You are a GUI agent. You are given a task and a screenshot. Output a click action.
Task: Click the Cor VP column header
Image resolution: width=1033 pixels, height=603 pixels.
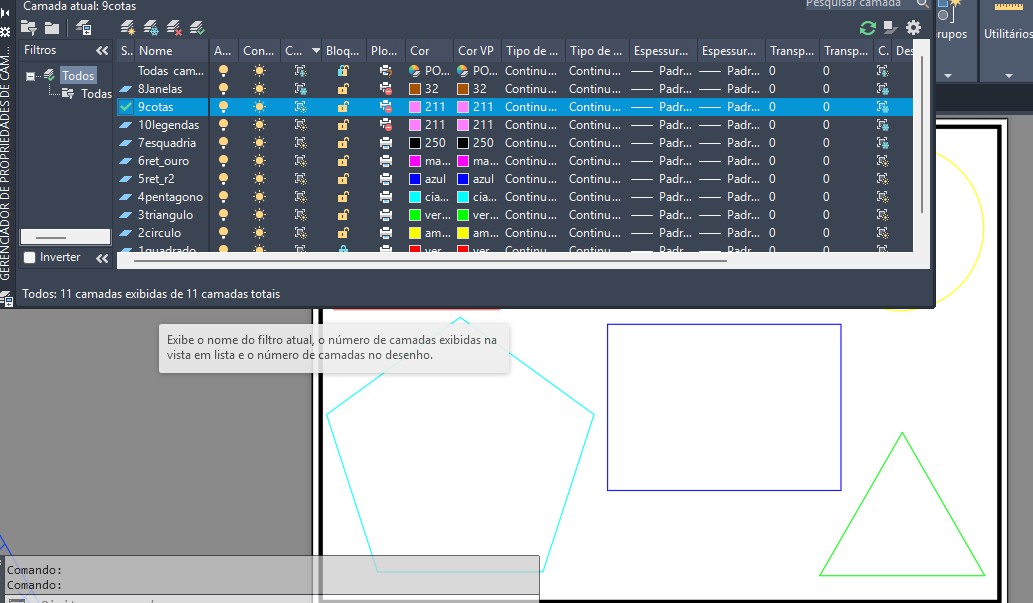pos(476,51)
